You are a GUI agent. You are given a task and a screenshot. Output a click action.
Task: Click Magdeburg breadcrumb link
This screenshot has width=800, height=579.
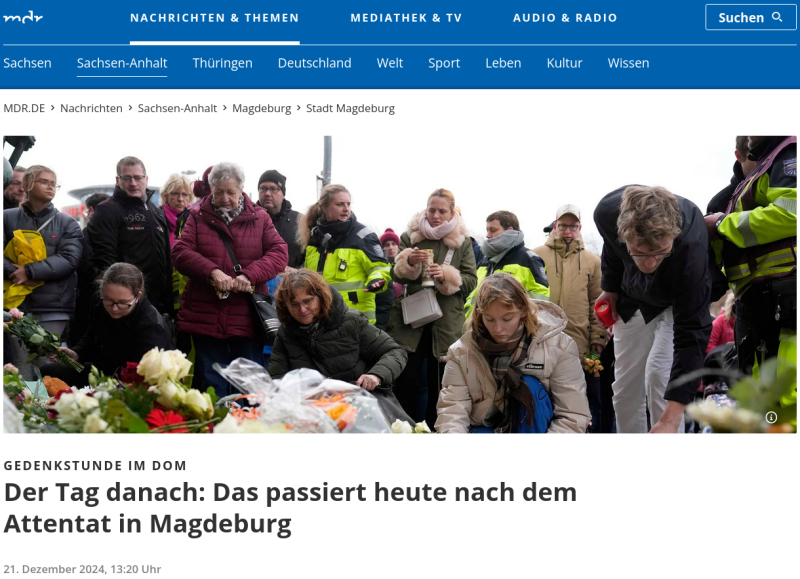[262, 109]
